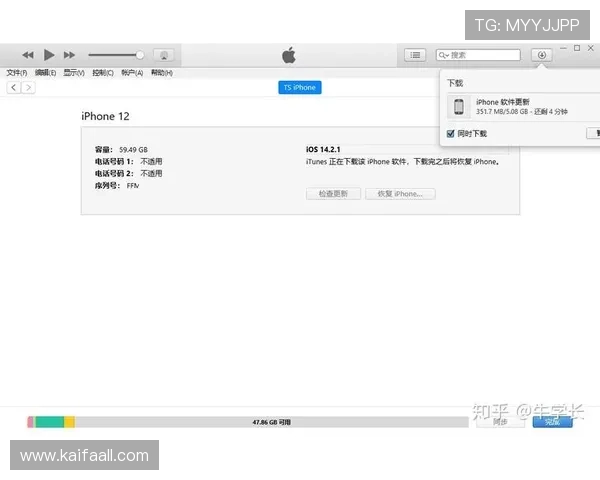
Task: Toggle the list view icon
Action: tap(415, 55)
